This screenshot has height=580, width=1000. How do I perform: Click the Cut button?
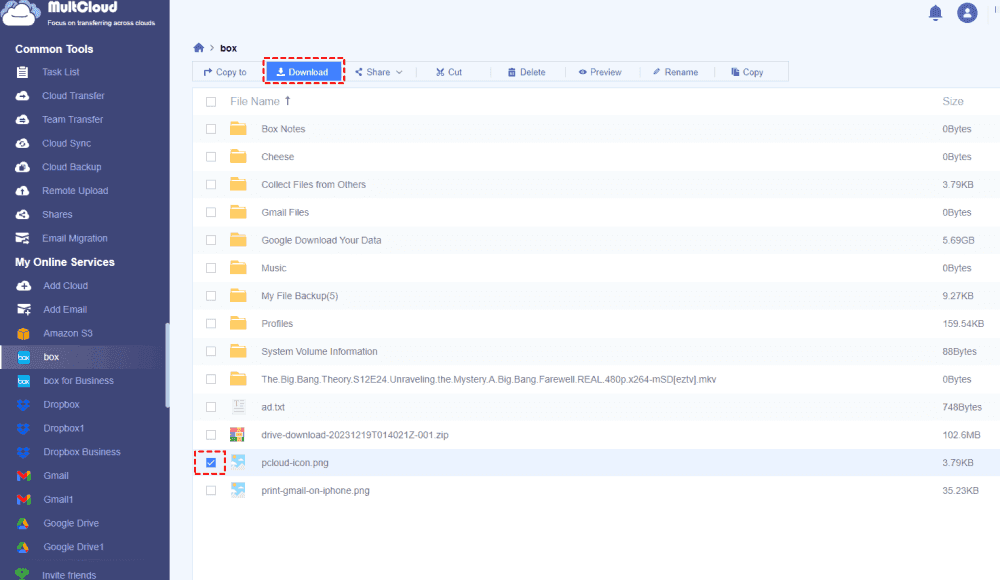(449, 72)
